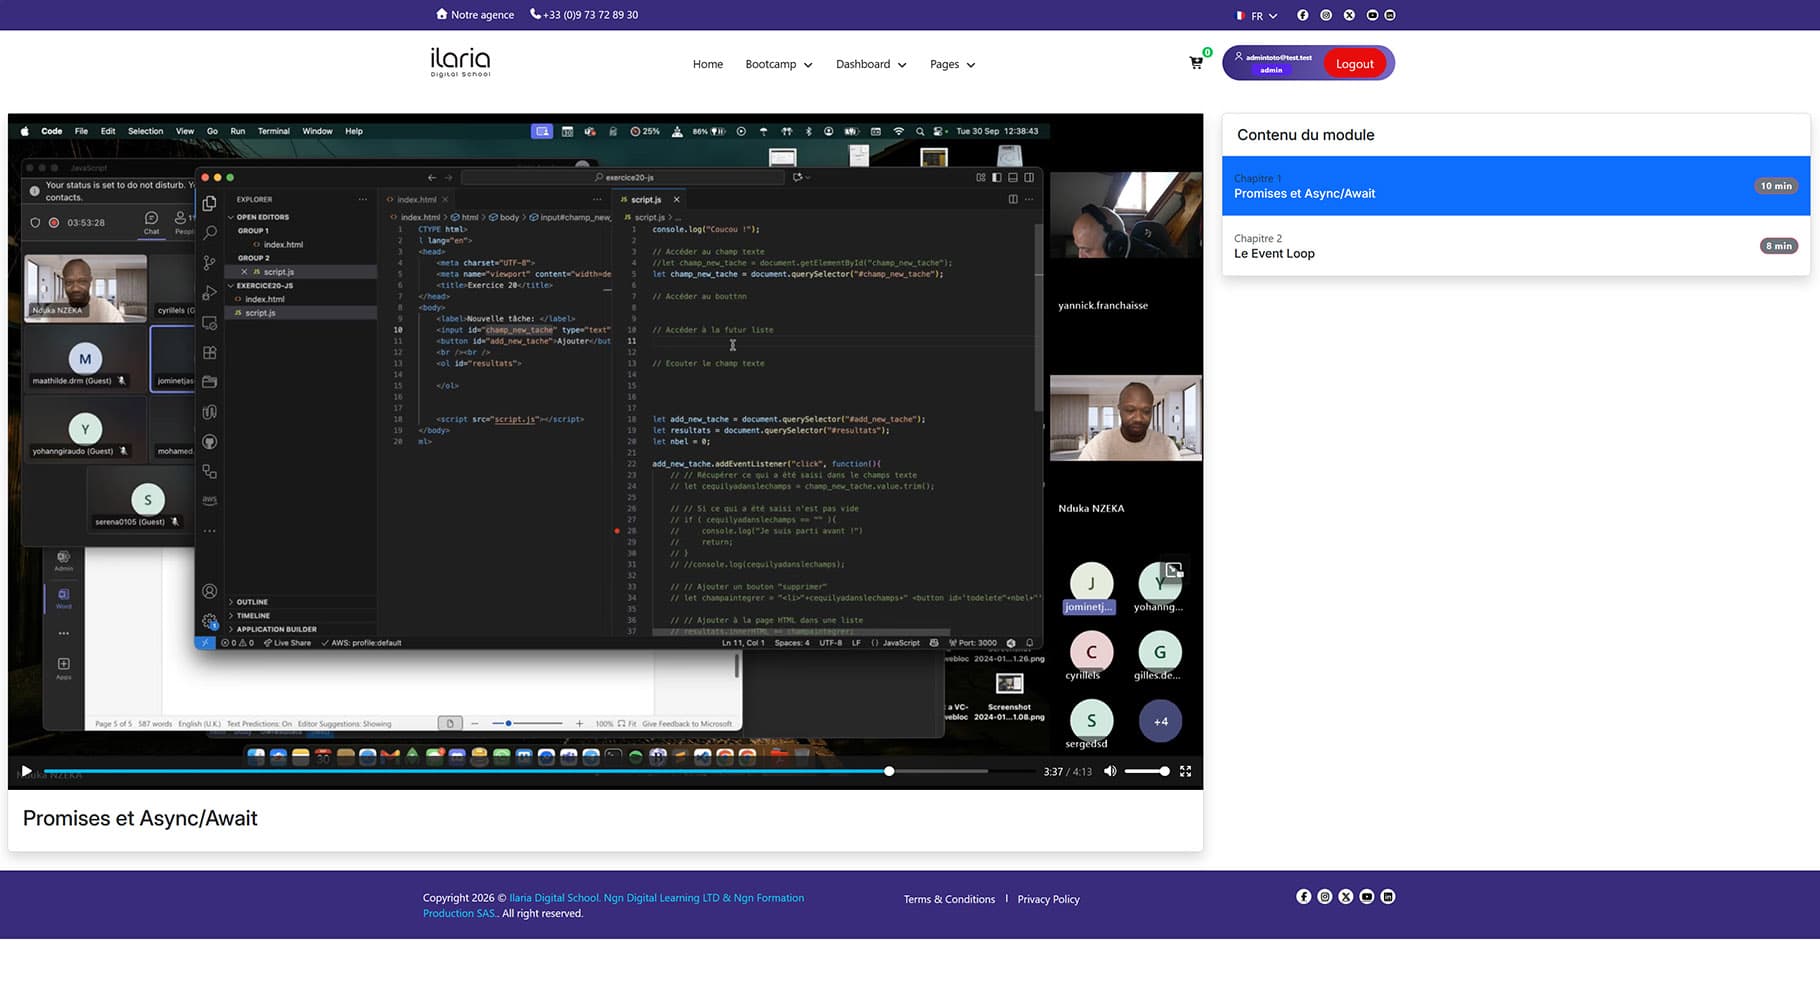Open the Selection menu in the recorded macOS bar
1820x993 pixels.
click(x=145, y=131)
